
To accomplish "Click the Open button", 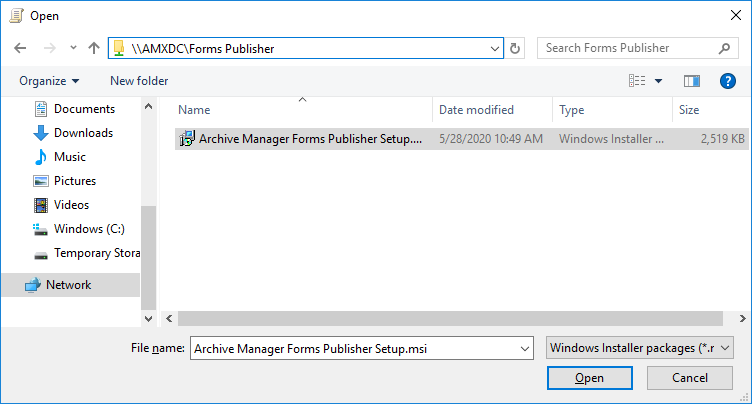I will point(589,378).
